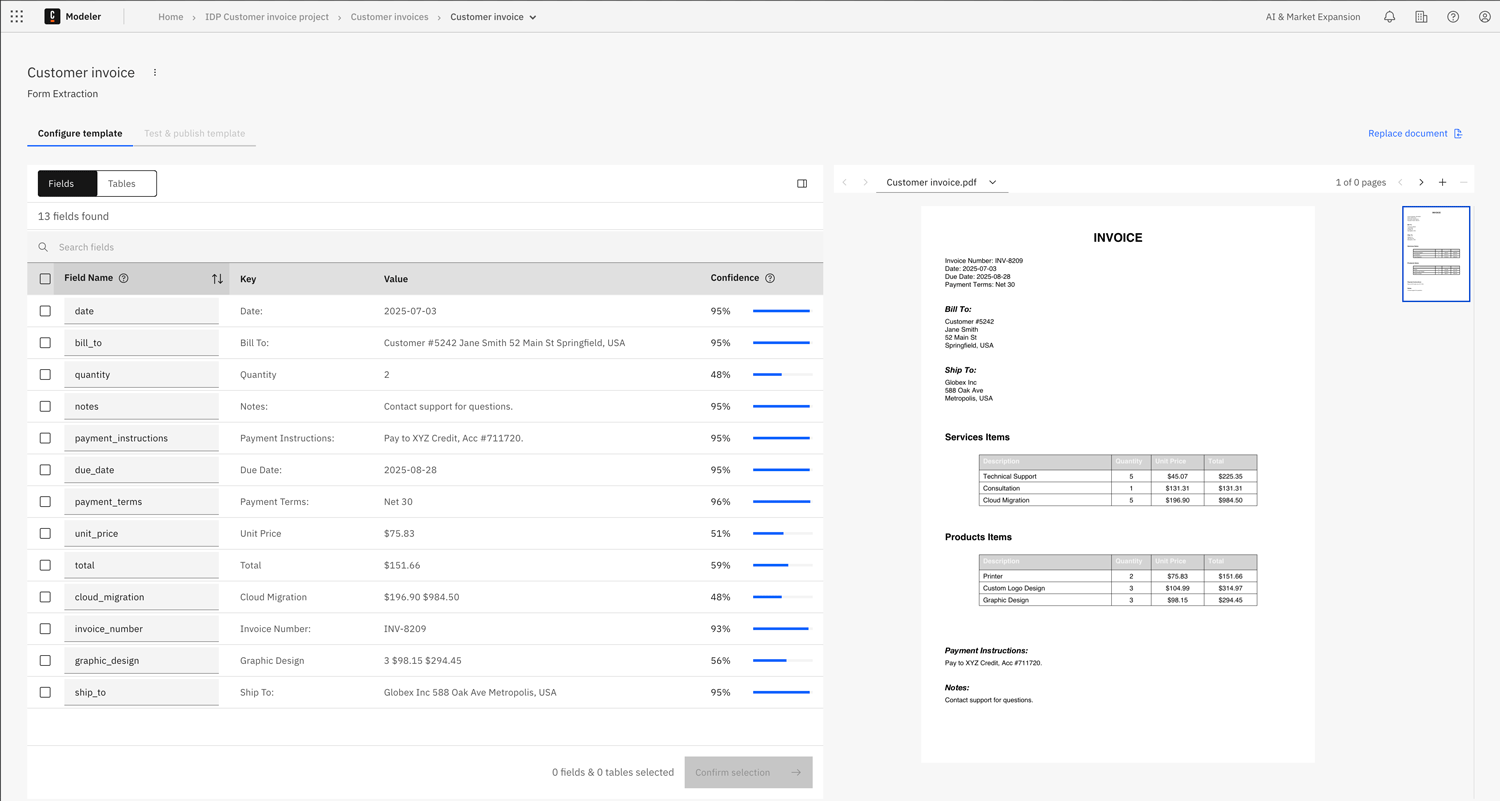Click the Field Name sort arrows
The height and width of the screenshot is (801, 1500).
coord(217,279)
